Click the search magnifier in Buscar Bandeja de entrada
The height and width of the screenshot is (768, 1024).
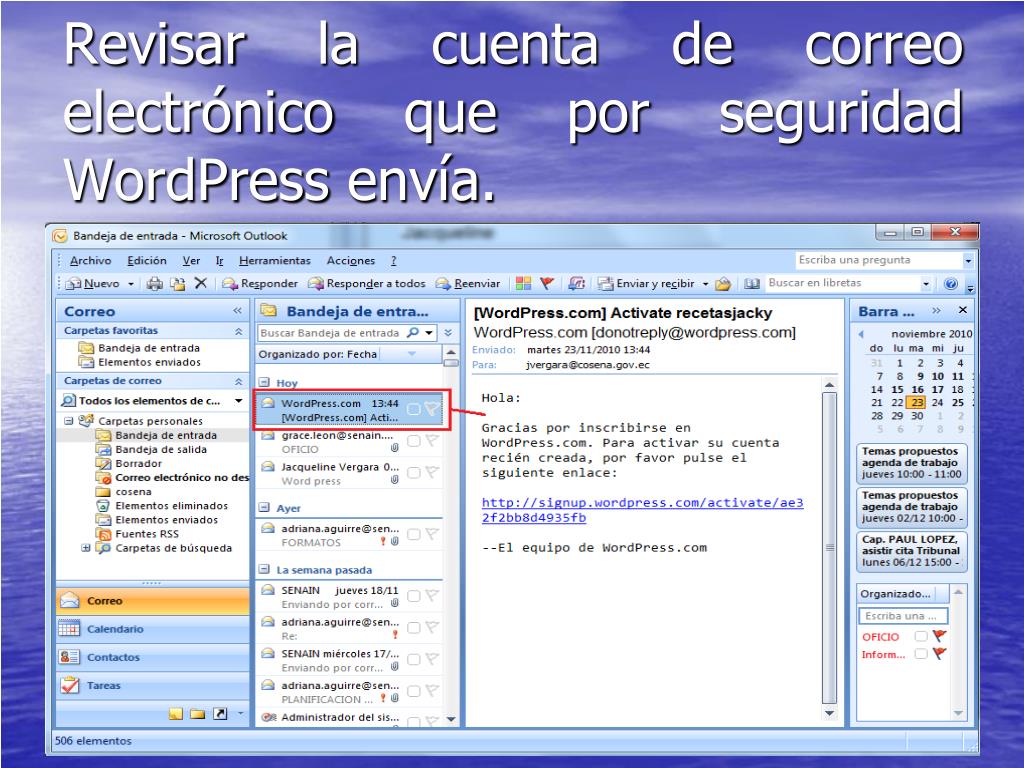pos(413,332)
